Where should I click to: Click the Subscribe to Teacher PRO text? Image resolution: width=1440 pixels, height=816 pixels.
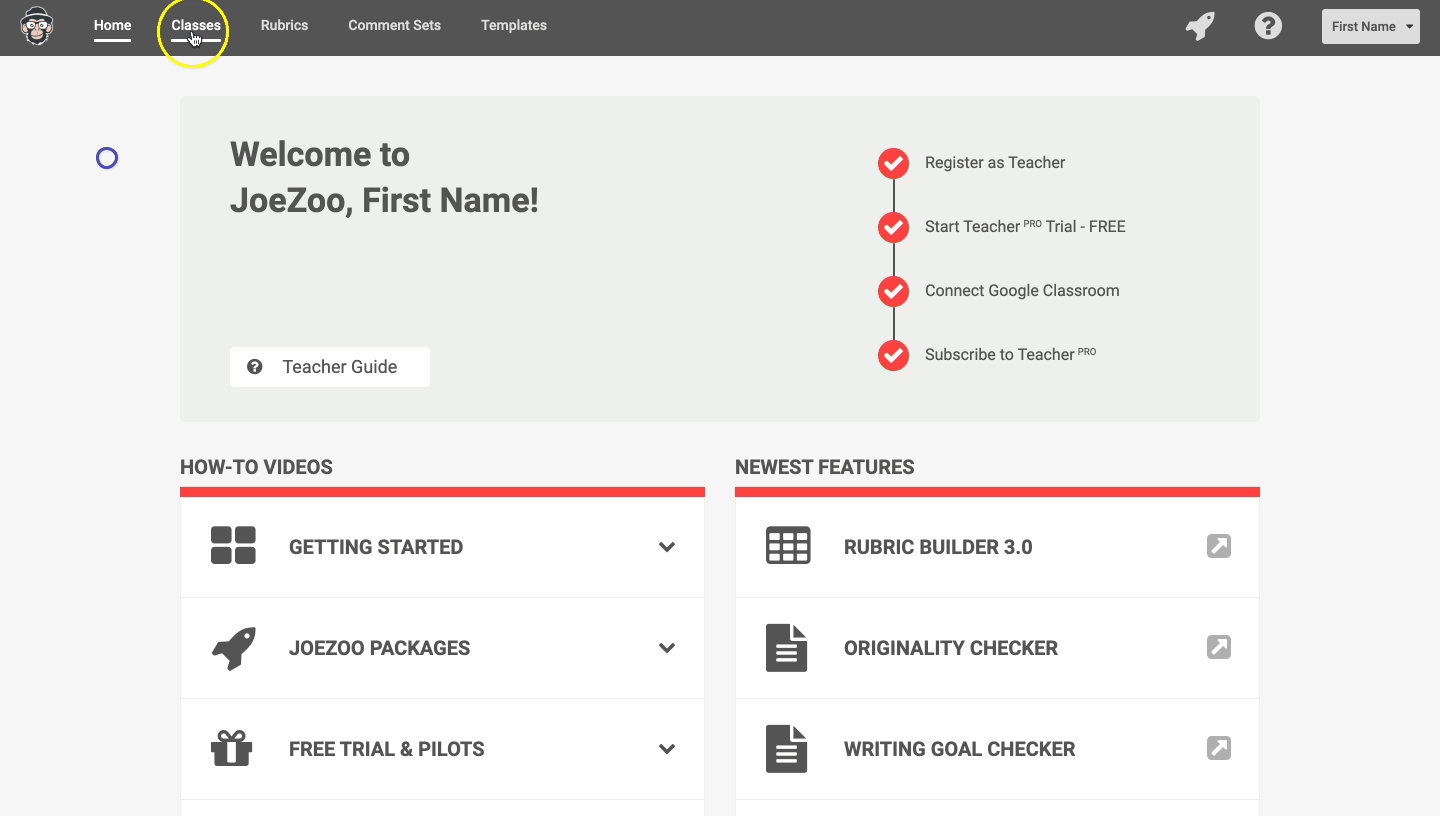(x=1010, y=354)
